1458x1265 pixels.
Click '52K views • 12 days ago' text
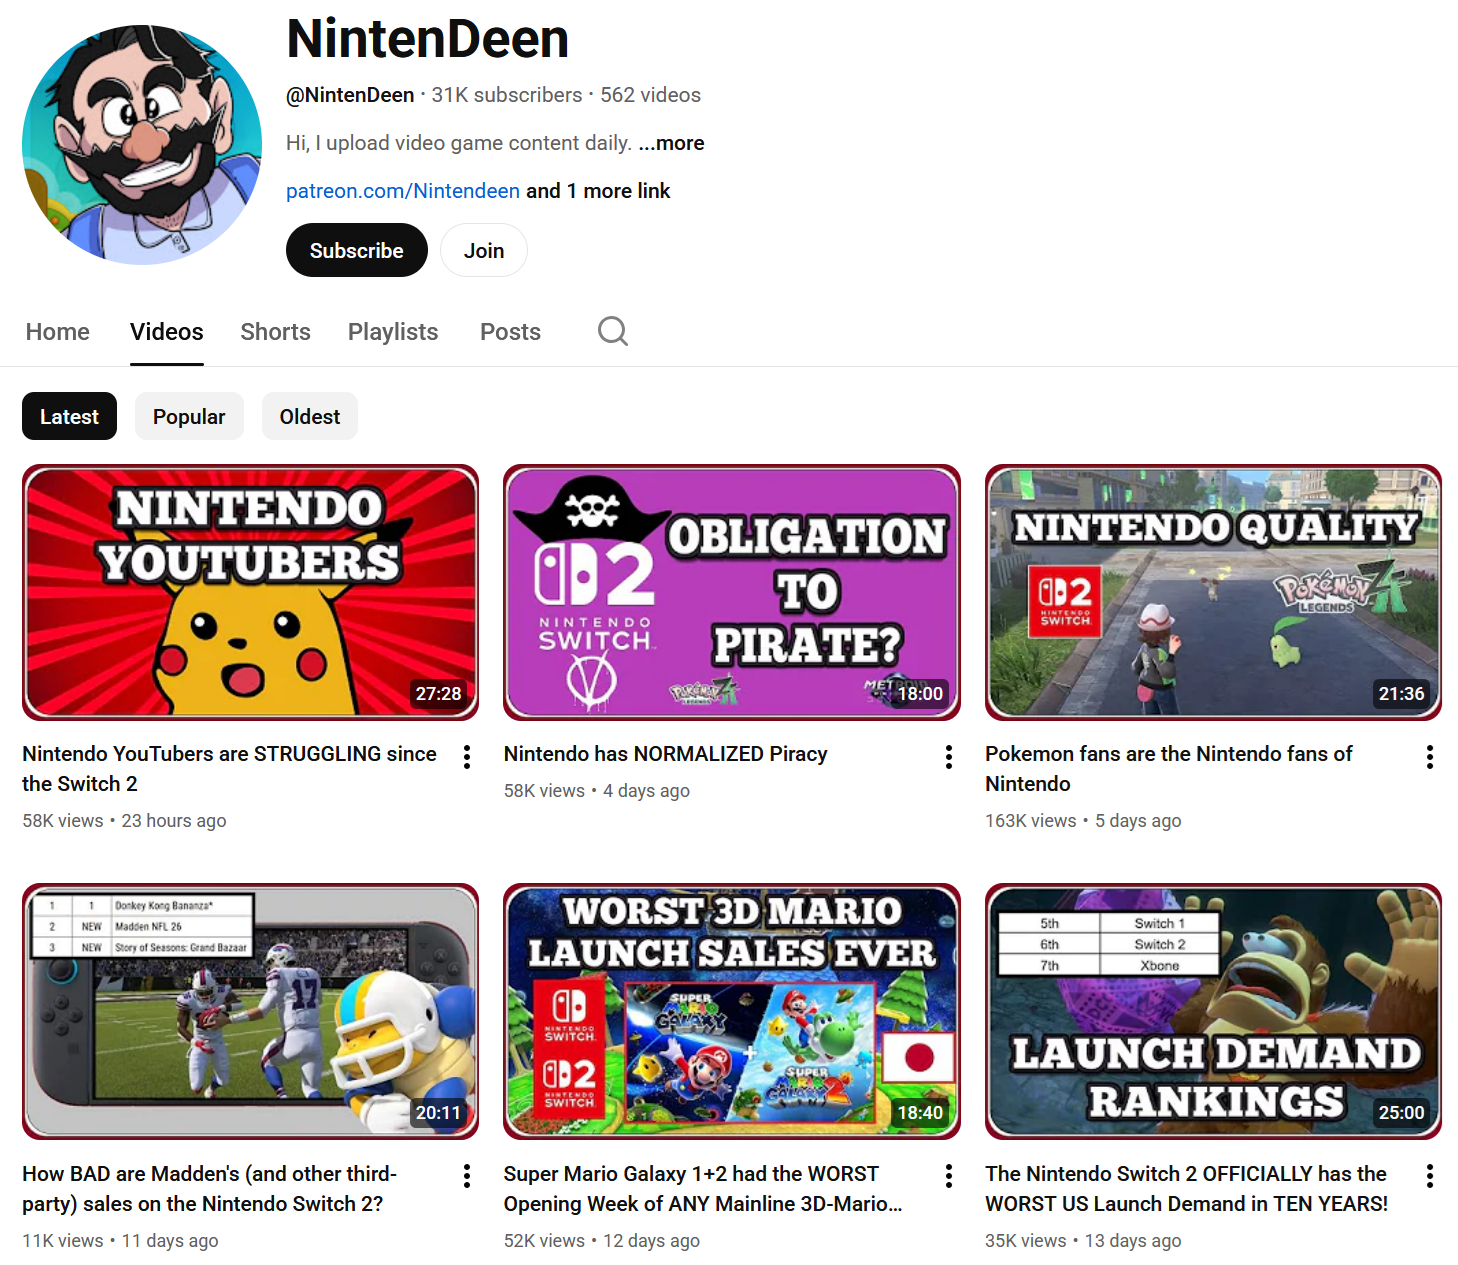[x=602, y=1241]
